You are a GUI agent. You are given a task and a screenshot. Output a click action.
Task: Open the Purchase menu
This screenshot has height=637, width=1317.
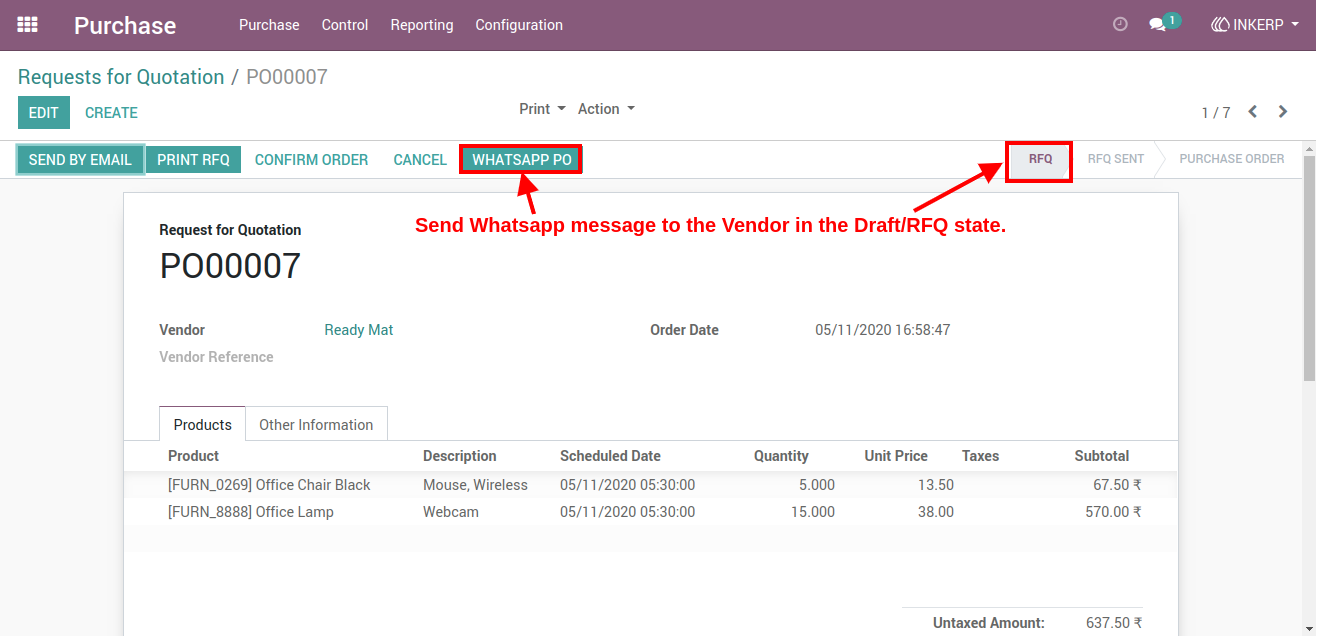(269, 25)
